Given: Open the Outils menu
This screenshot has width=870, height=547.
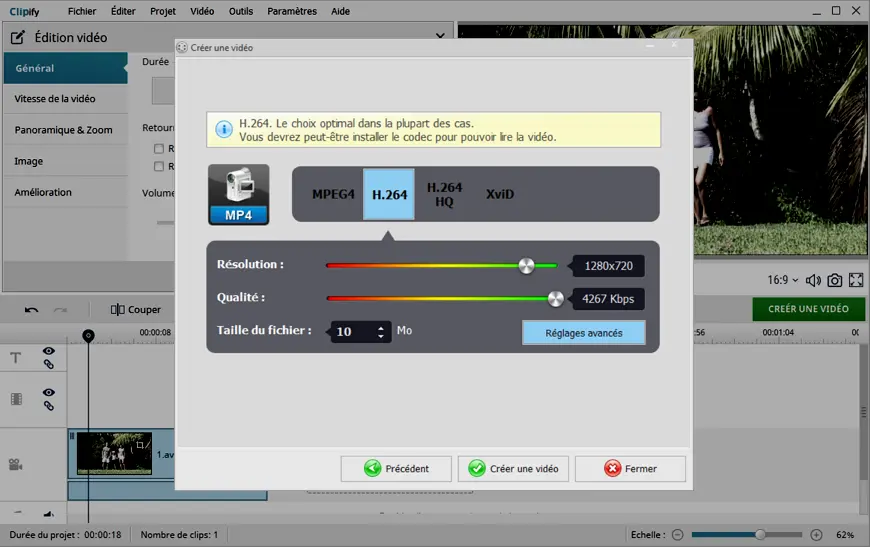Looking at the screenshot, I should pos(241,11).
